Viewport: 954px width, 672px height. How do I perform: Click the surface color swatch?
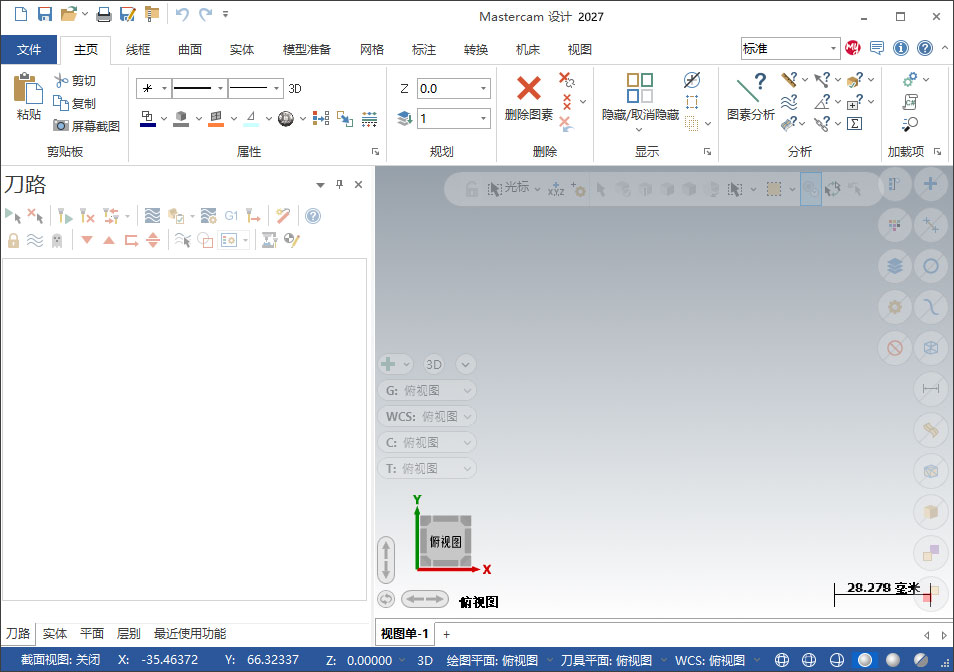point(216,118)
